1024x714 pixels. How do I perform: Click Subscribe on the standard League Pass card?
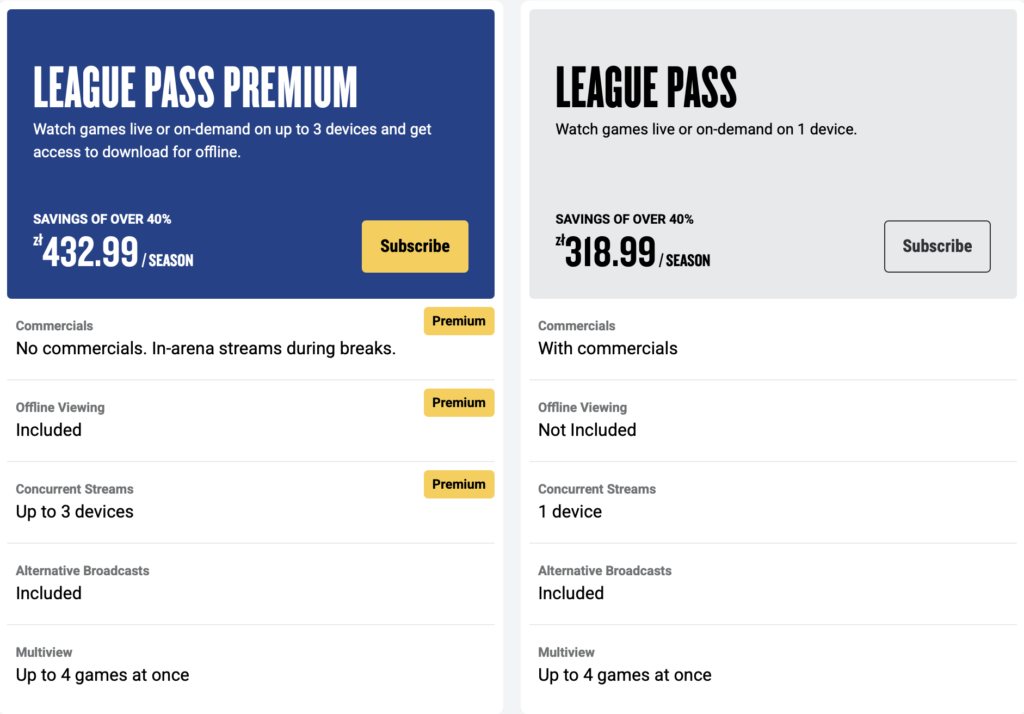(937, 246)
